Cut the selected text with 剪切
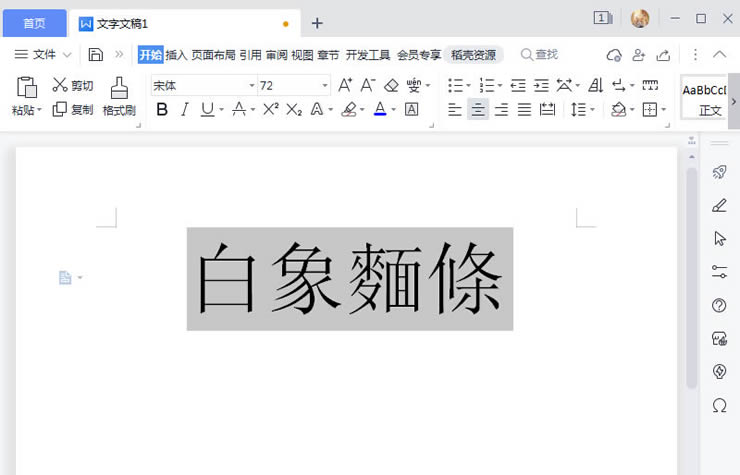The height and width of the screenshot is (475, 740). (x=73, y=85)
